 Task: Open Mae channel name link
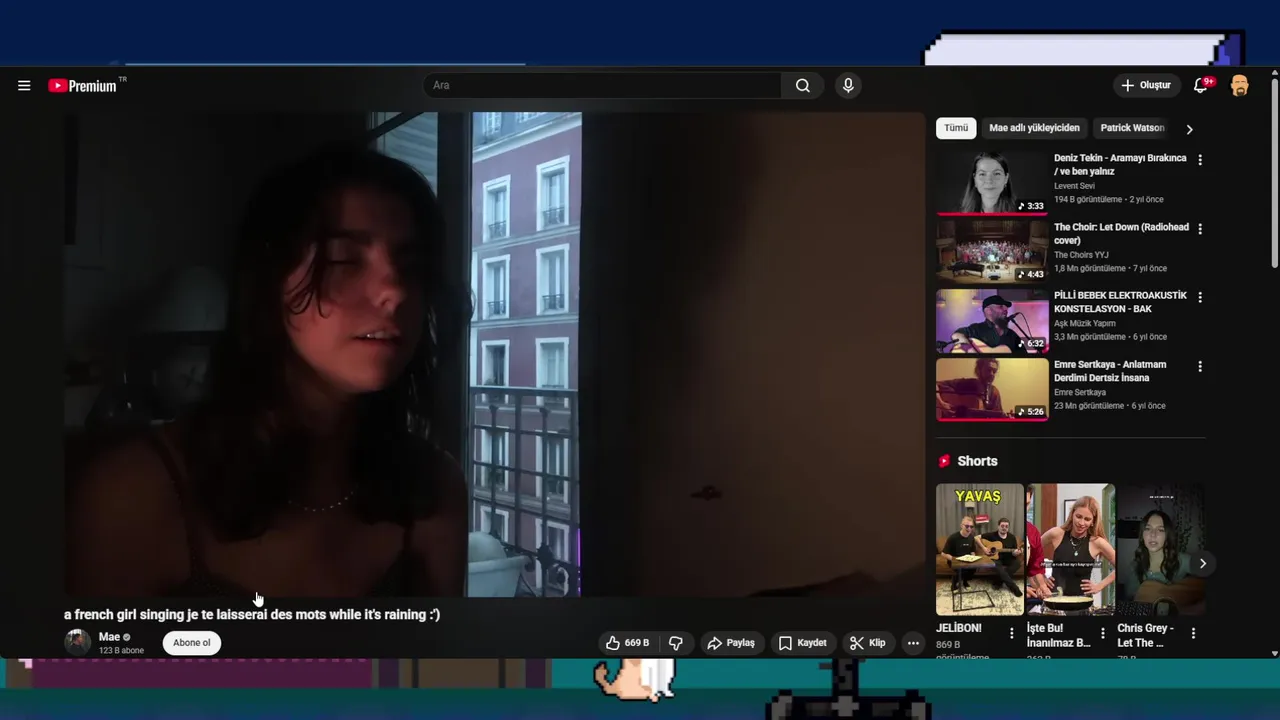click(109, 637)
